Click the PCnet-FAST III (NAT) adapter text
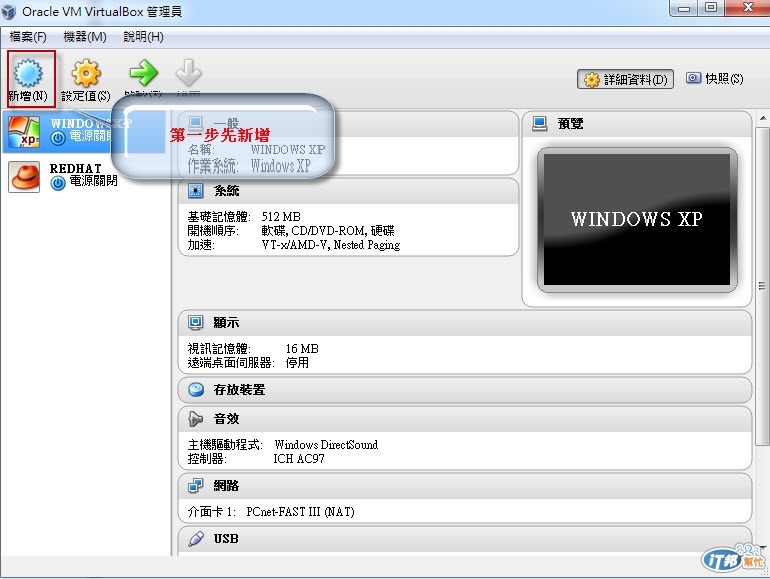This screenshot has height=579, width=770. pyautogui.click(x=301, y=512)
